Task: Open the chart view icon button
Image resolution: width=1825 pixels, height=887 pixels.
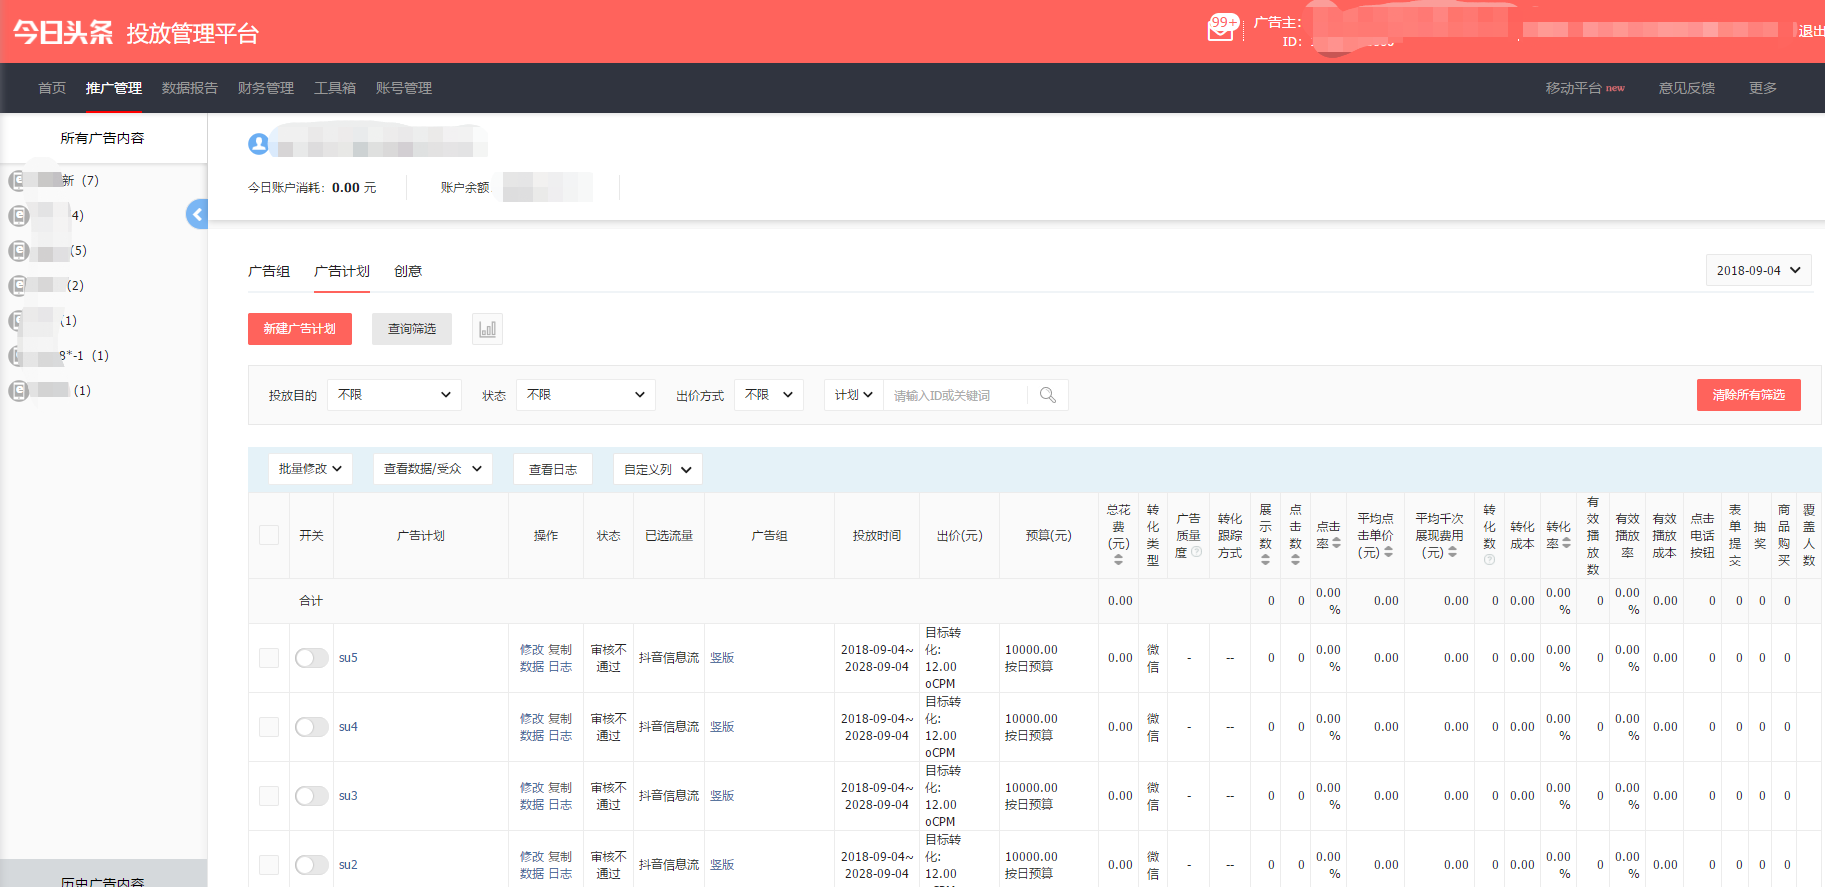Action: (x=487, y=329)
